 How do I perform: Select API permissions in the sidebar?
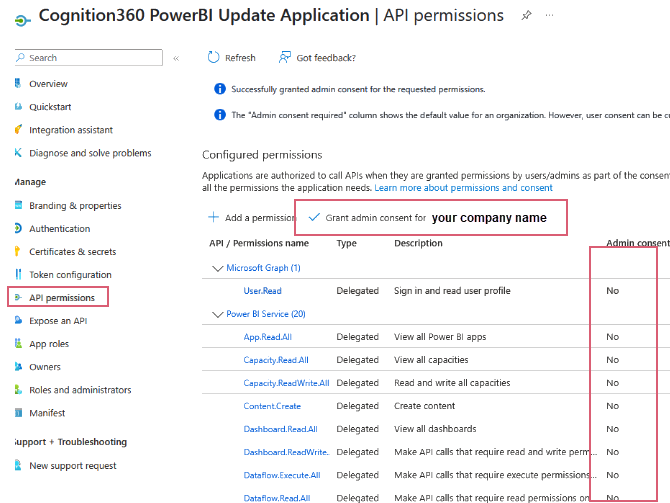tap(62, 298)
